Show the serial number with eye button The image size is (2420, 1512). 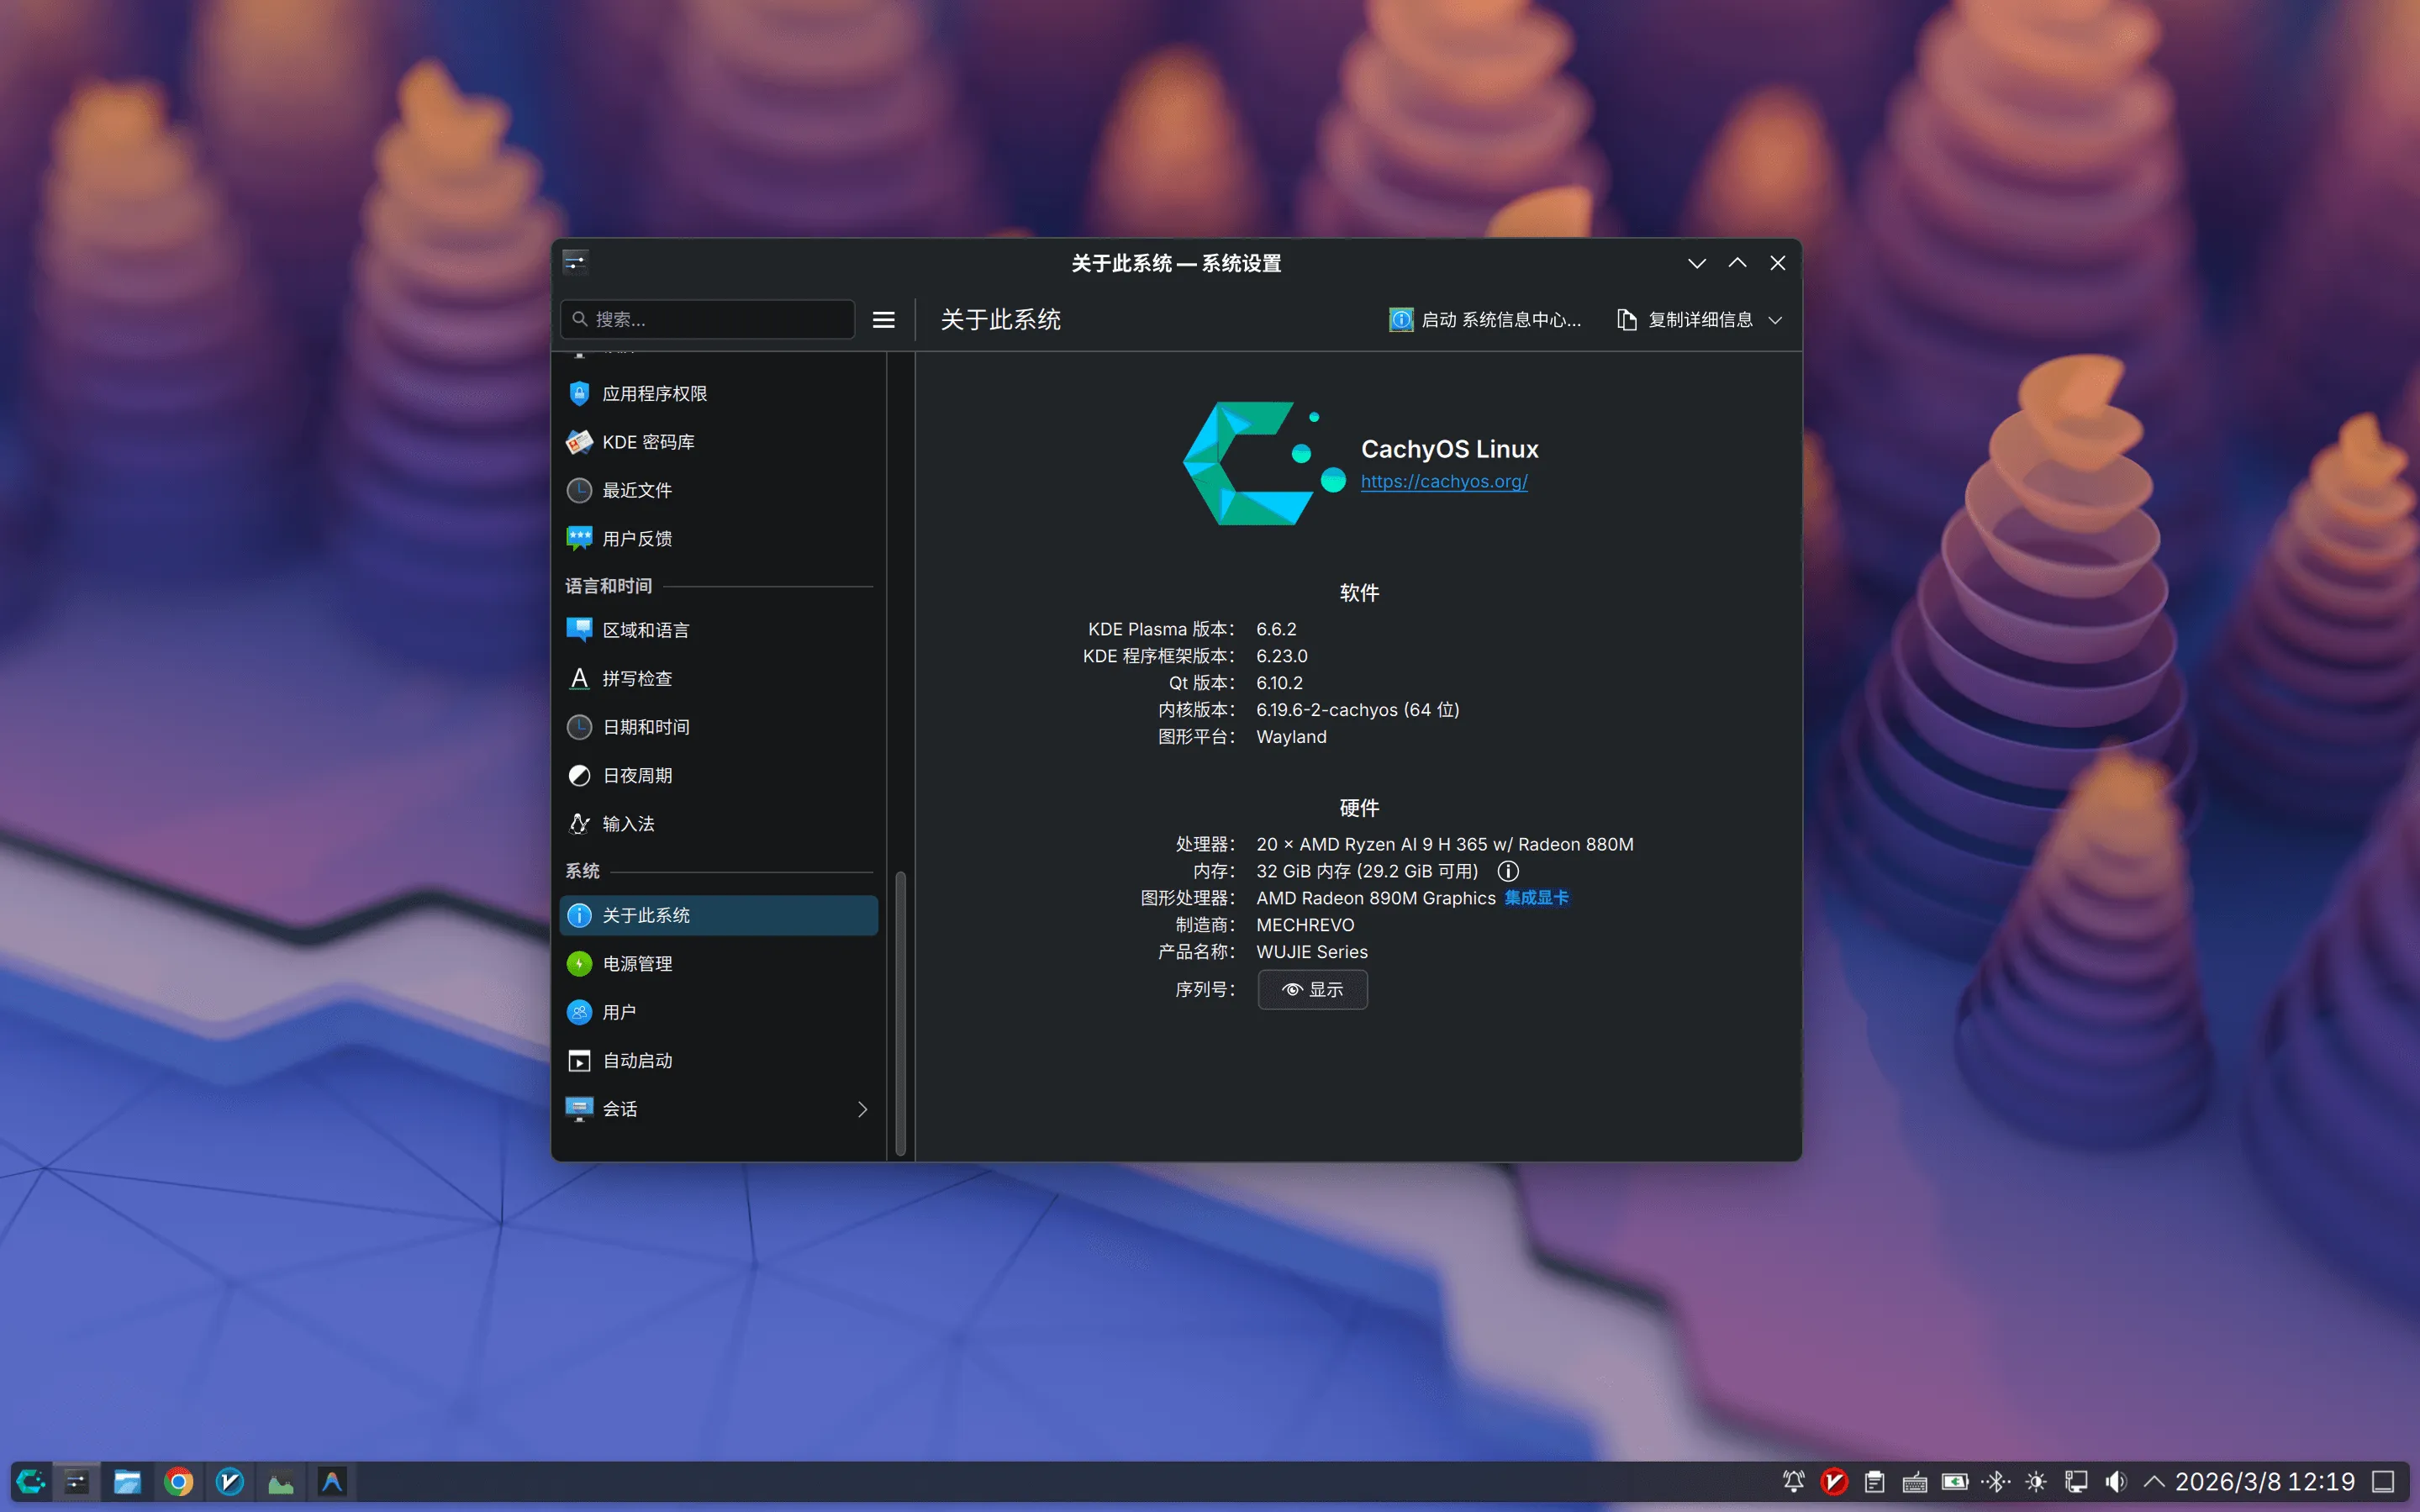click(x=1312, y=989)
